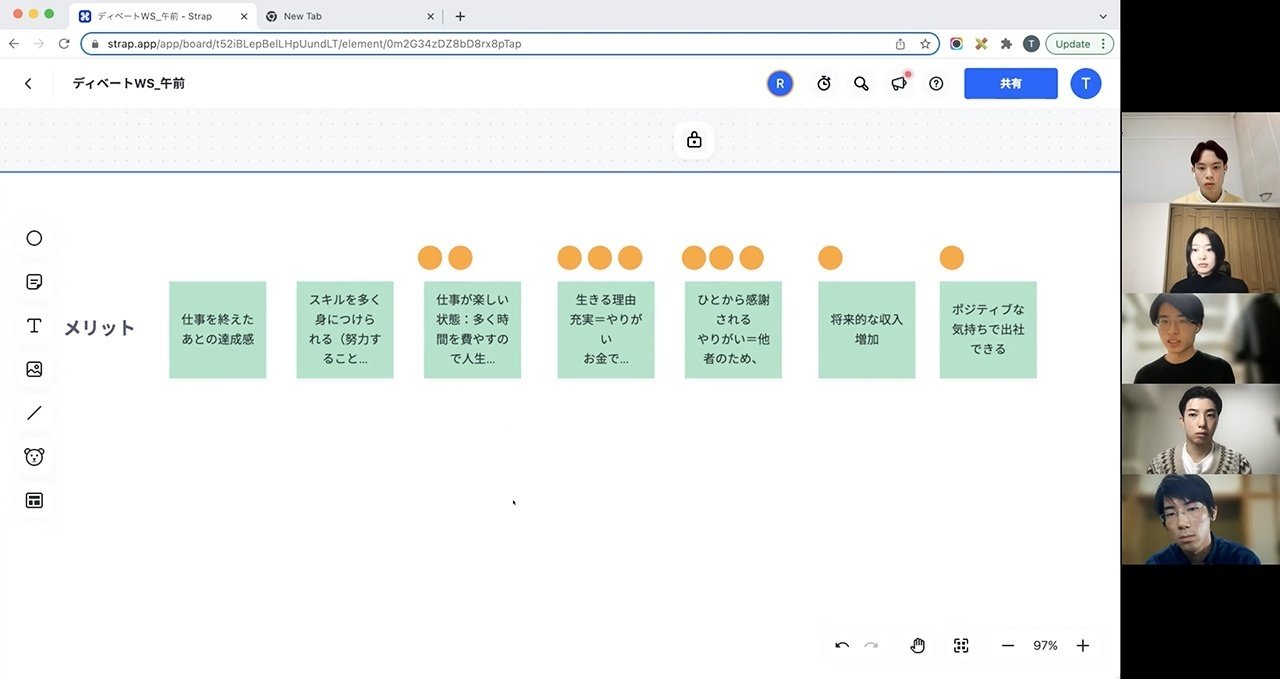Select the text tool in left toolbar
Viewport: 1280px width, 679px height.
34,325
